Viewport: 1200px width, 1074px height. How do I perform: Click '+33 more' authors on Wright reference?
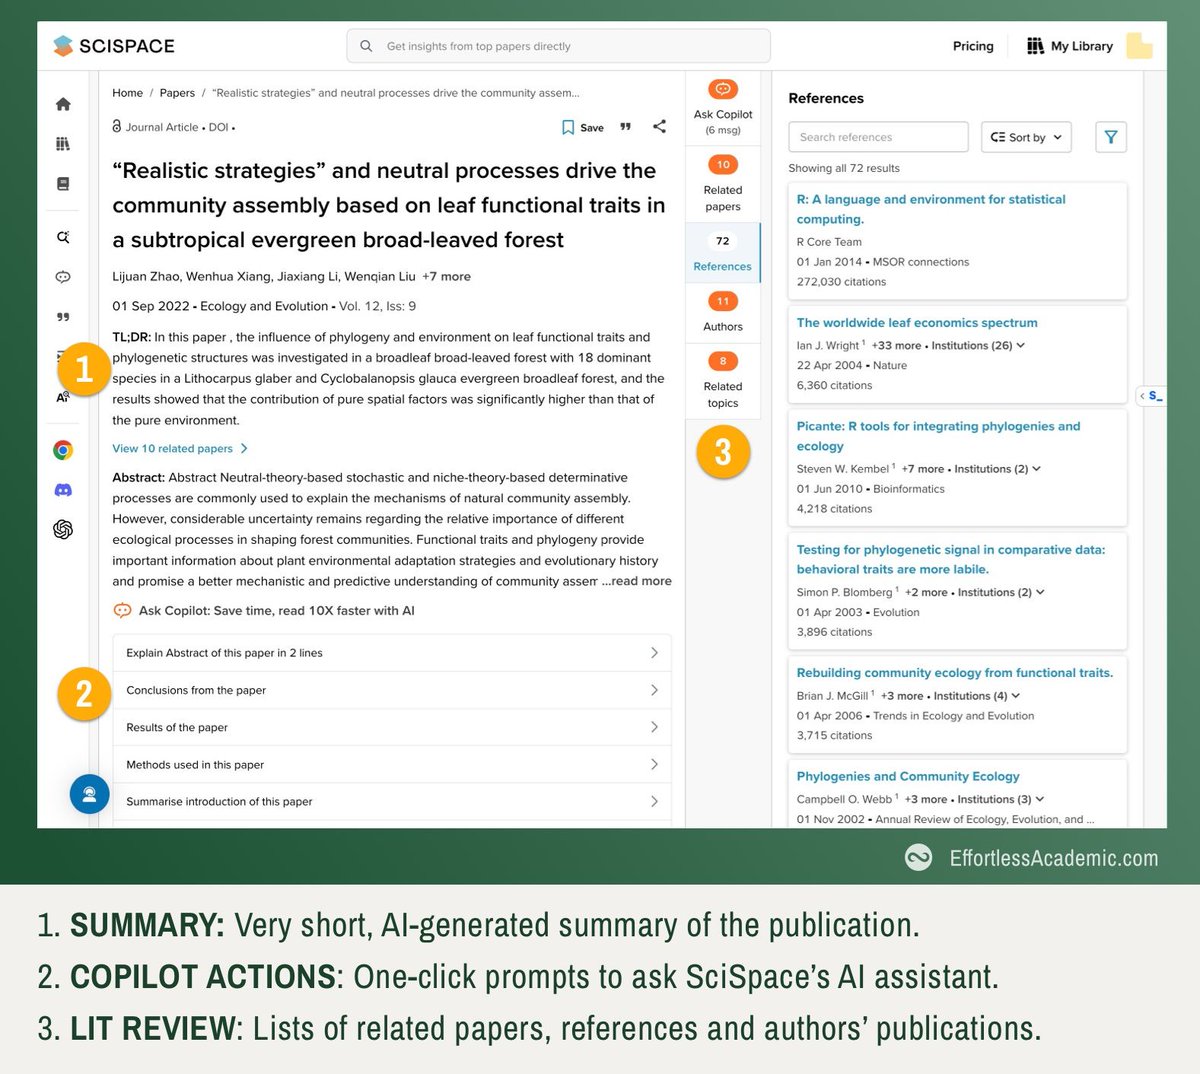click(896, 345)
